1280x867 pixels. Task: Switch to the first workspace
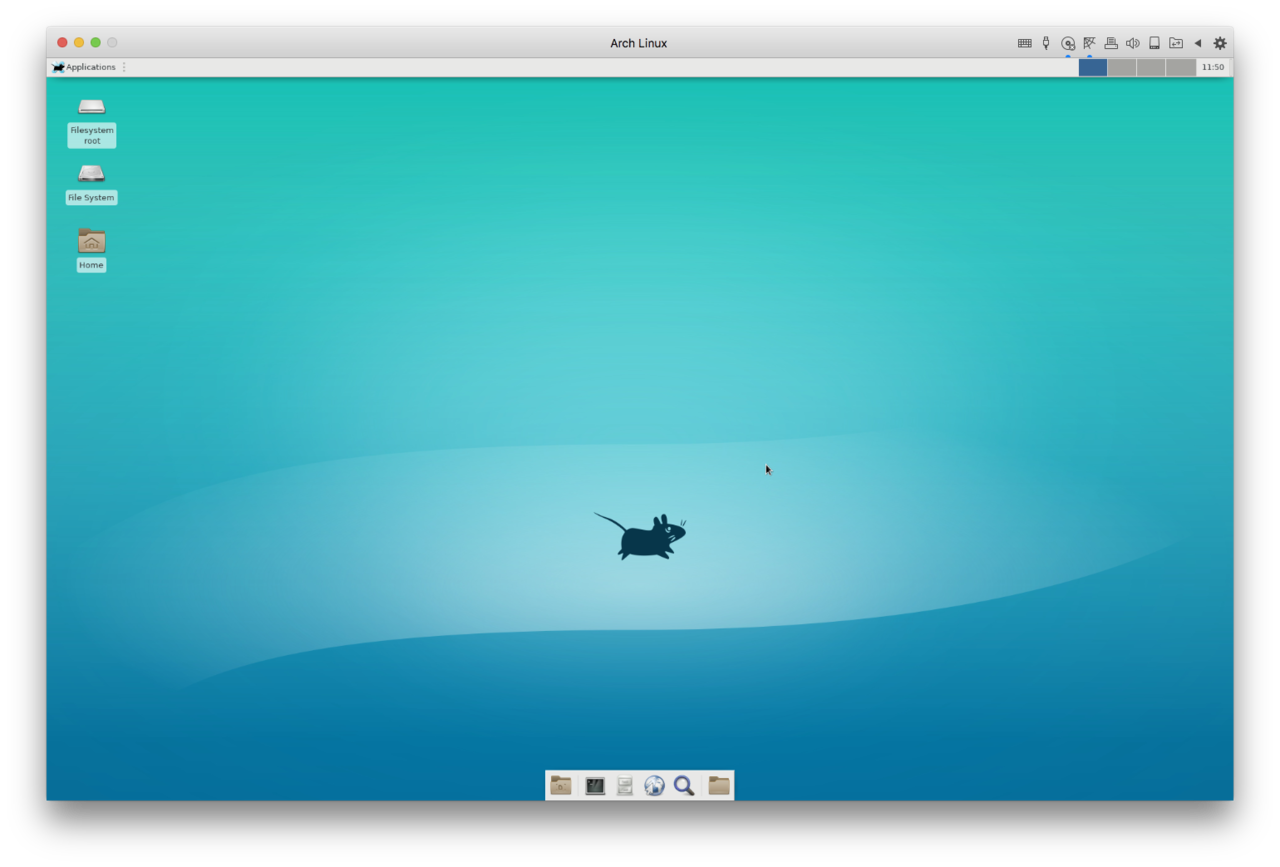(x=1093, y=67)
